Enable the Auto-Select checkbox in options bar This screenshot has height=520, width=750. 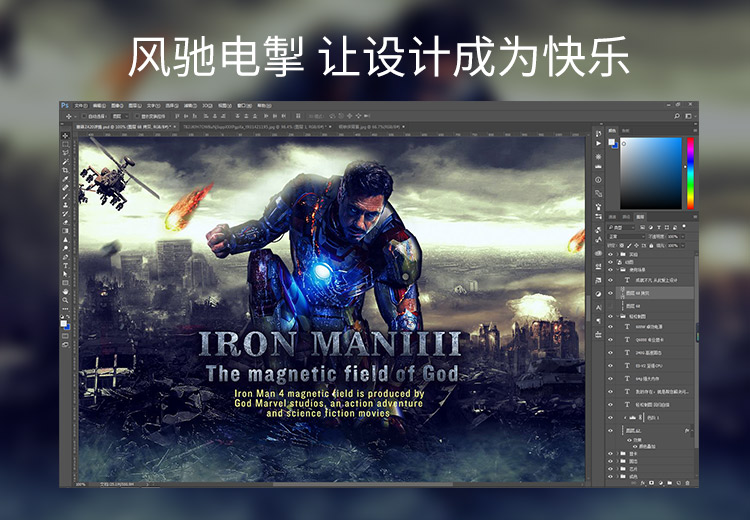[x=84, y=116]
